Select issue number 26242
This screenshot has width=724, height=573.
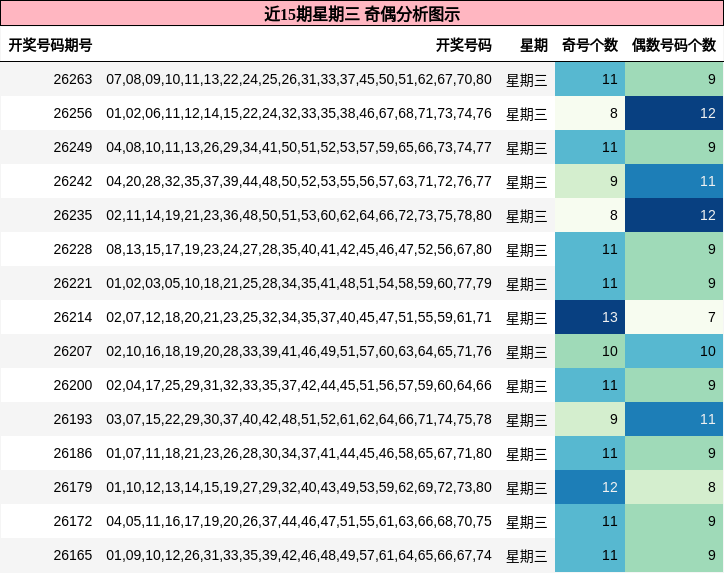point(72,181)
